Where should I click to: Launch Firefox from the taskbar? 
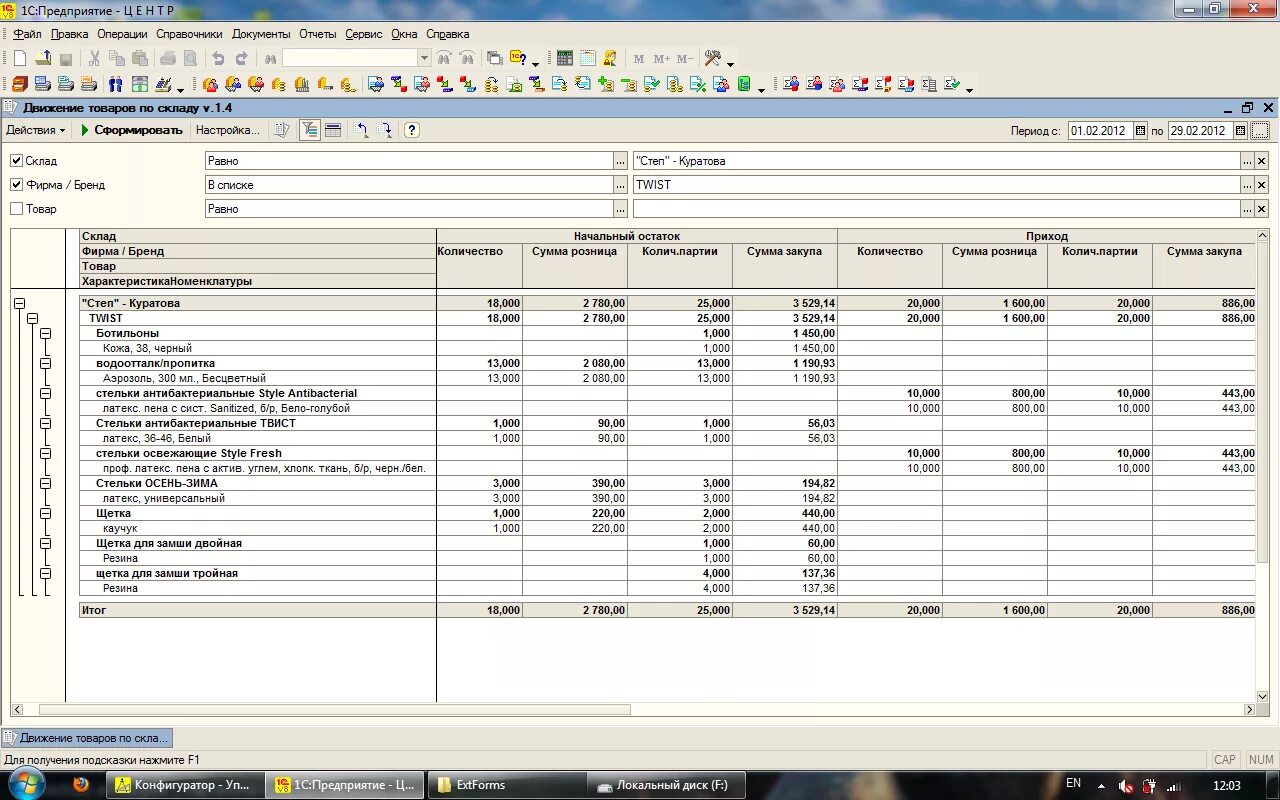(82, 785)
